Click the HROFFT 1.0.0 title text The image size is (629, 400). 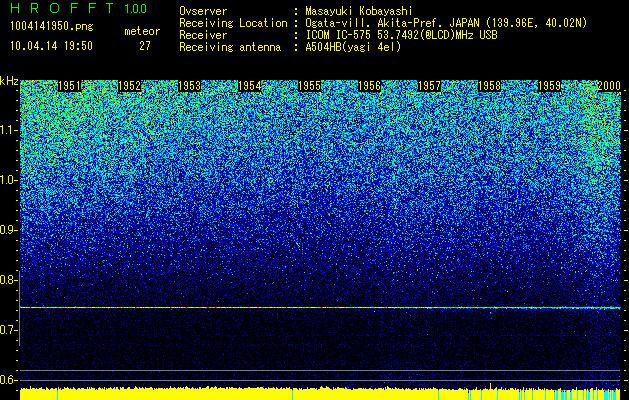coord(79,8)
